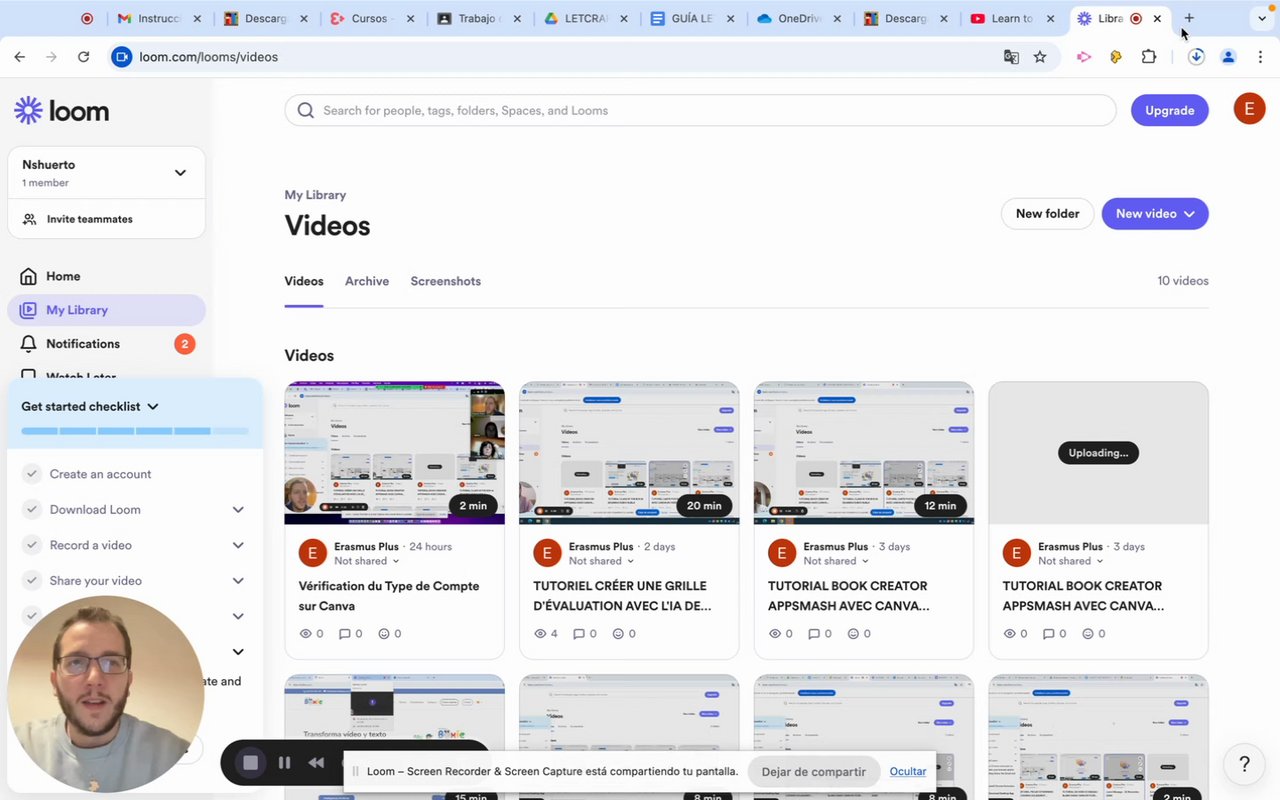Open Not shared dropdown on TUTORIEL CRÉER UNE GRILLE video
The image size is (1280, 800).
(x=602, y=561)
